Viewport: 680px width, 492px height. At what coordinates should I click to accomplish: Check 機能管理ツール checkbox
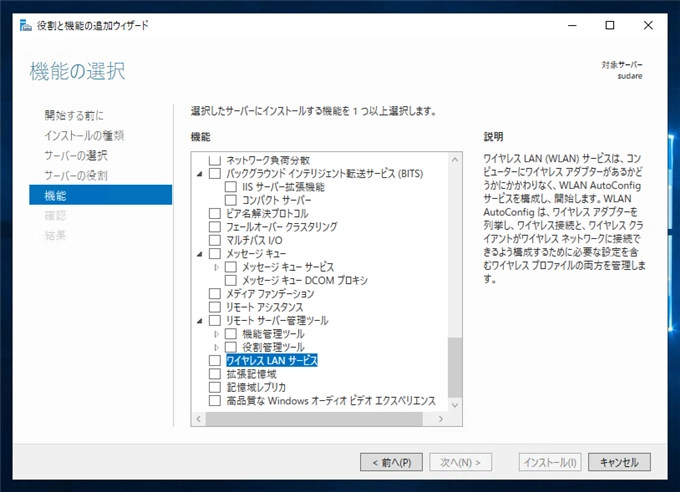(231, 334)
